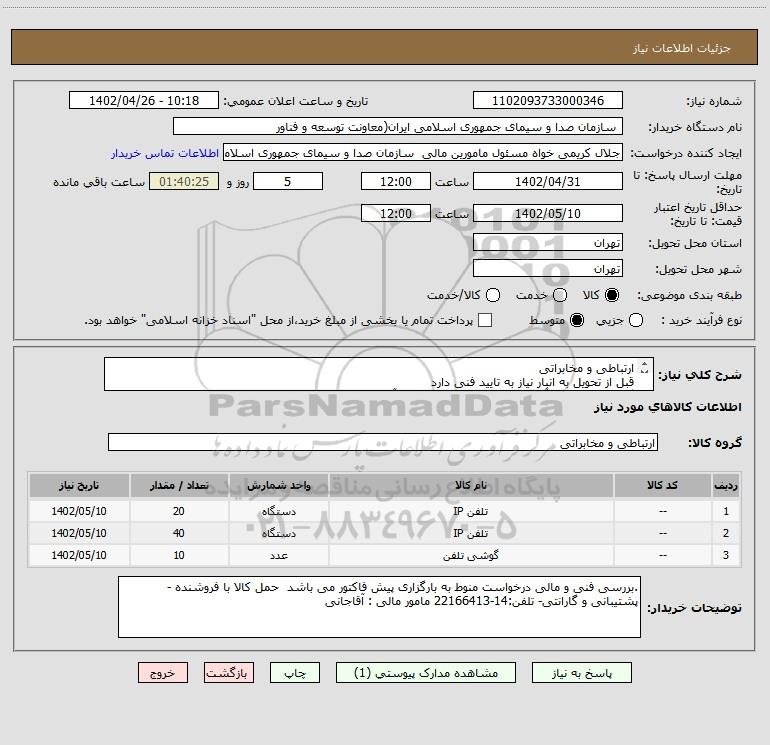Select the خدمت radio button

tap(560, 295)
